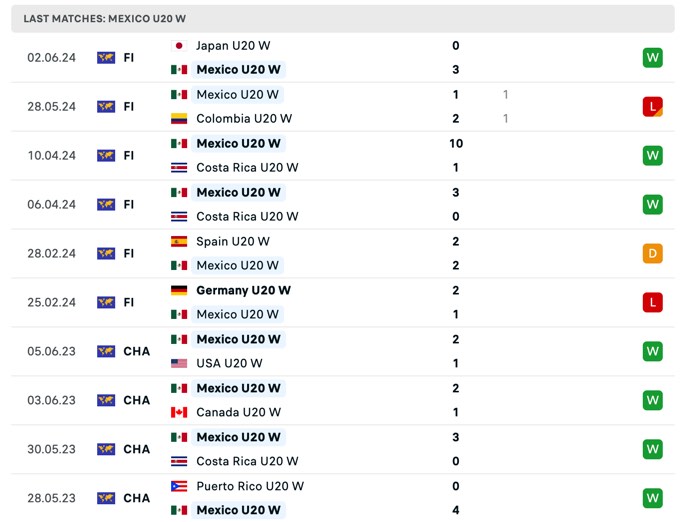The width and height of the screenshot is (684, 522).
Task: Click the Germany flag icon
Action: pyautogui.click(x=179, y=290)
